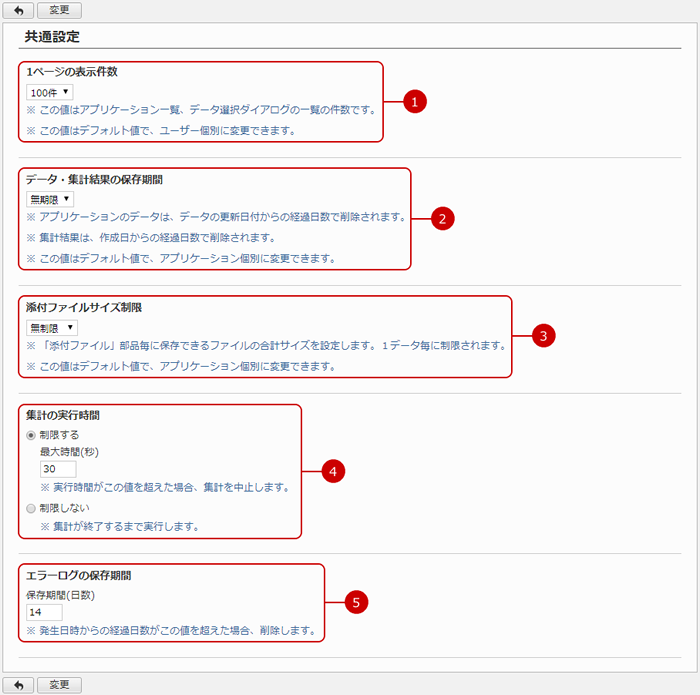
Task: Click the back arrow icon in the top toolbar
Action: [18, 11]
